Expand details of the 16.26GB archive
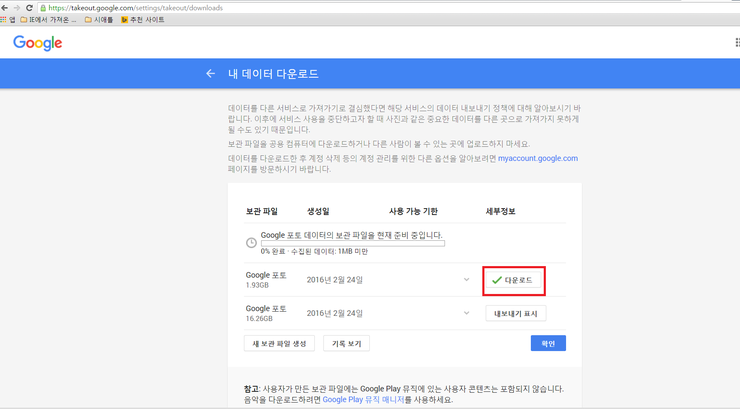Image resolution: width=740 pixels, height=409 pixels. [466, 313]
